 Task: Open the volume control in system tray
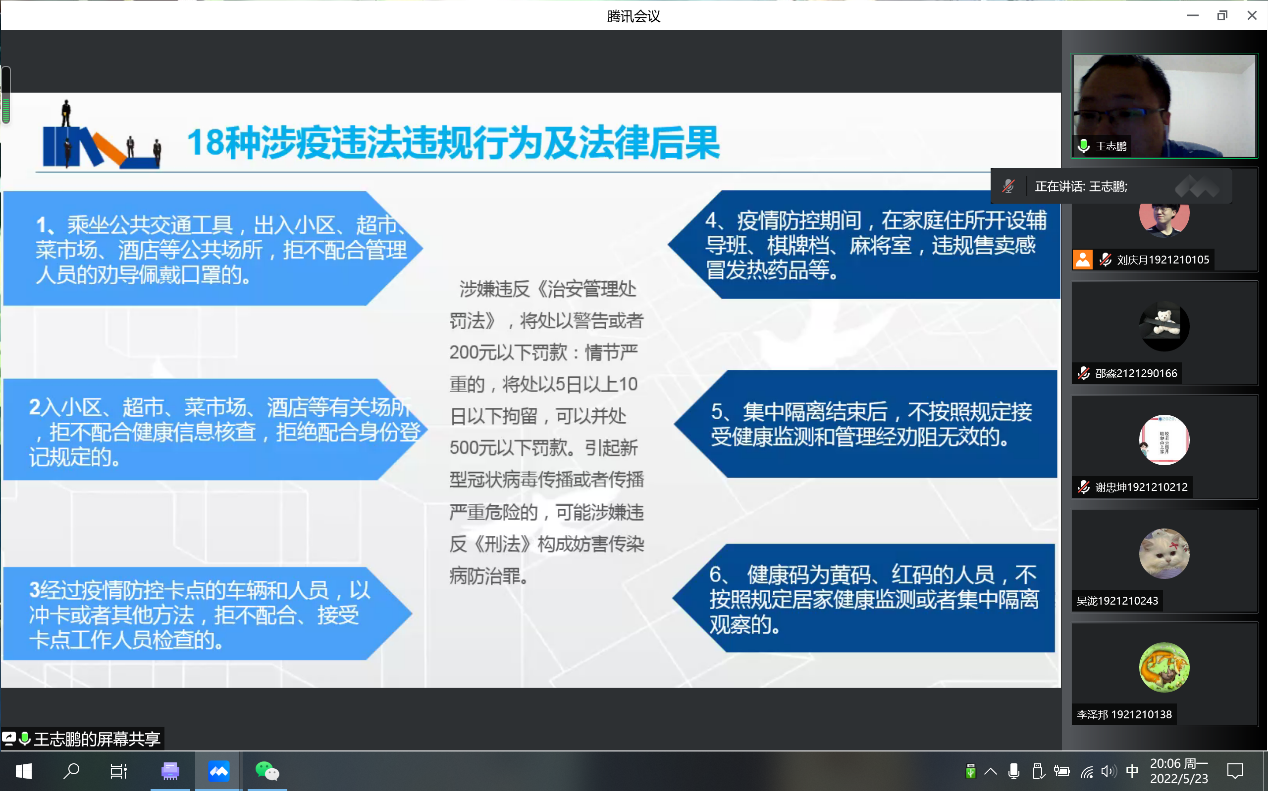(1108, 771)
